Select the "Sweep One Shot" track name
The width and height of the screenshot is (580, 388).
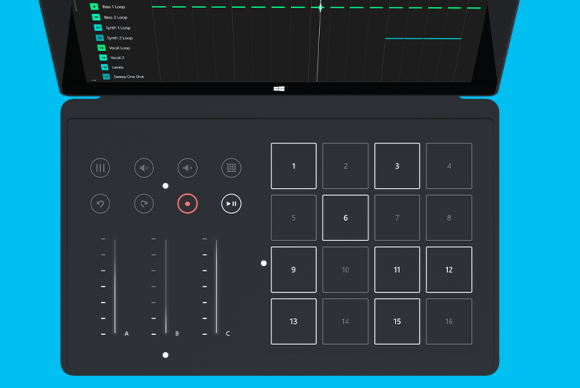[129, 77]
